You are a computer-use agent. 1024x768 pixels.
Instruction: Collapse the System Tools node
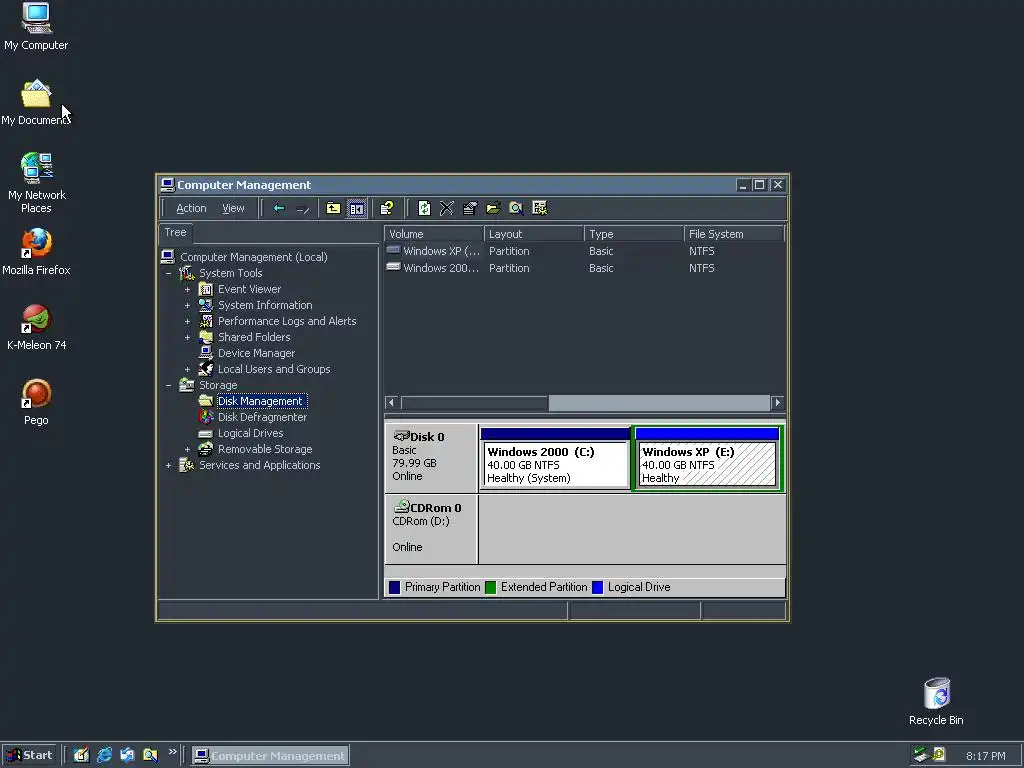click(168, 273)
